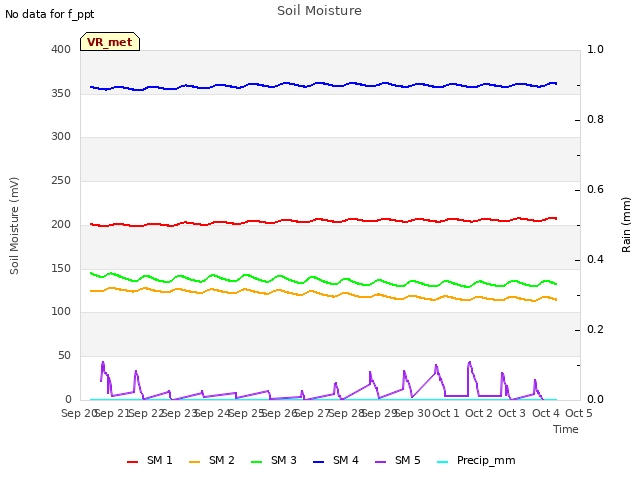This screenshot has width=640, height=480.
Task: Click the red SM 1 legend swatch
Action: pyautogui.click(x=133, y=462)
